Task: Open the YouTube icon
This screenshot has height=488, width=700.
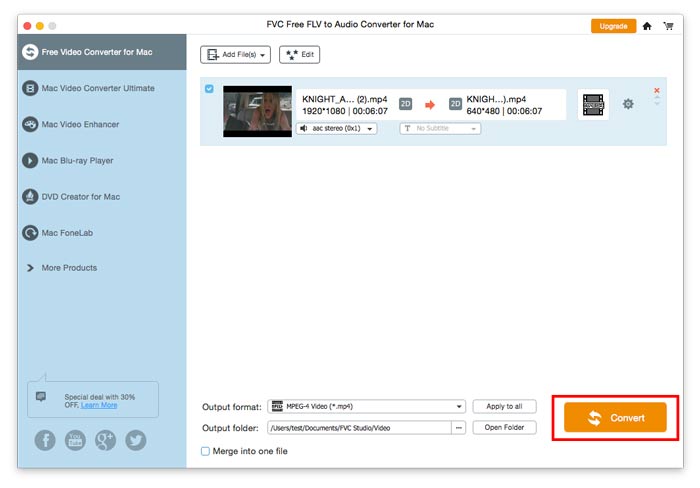Action: 75,440
